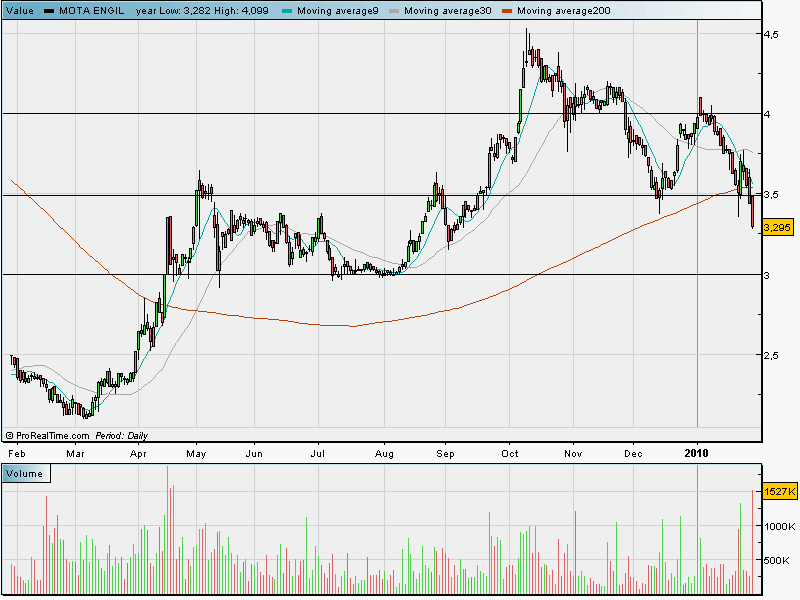800x600 pixels.
Task: Click the Value panel label
Action: coord(20,11)
